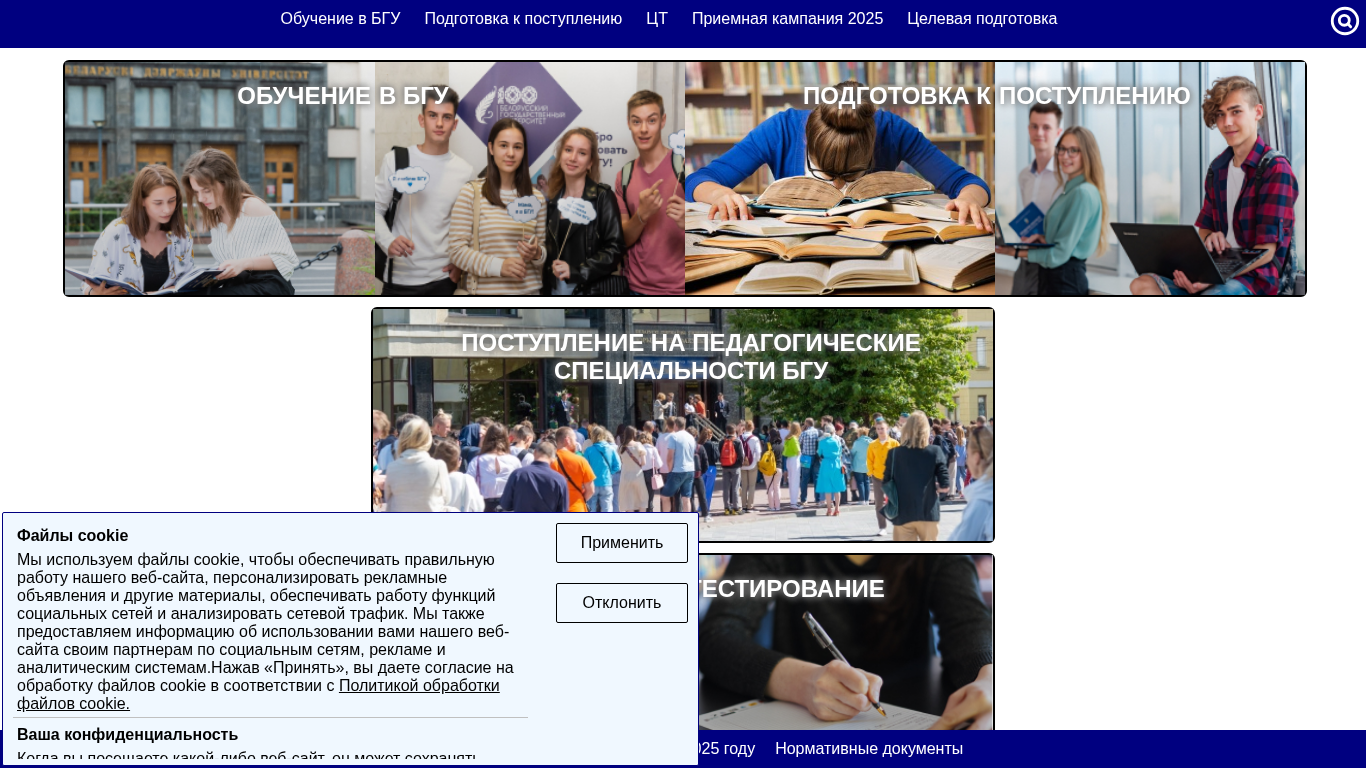
Task: Click the Применить cookie button
Action: pyautogui.click(x=622, y=543)
